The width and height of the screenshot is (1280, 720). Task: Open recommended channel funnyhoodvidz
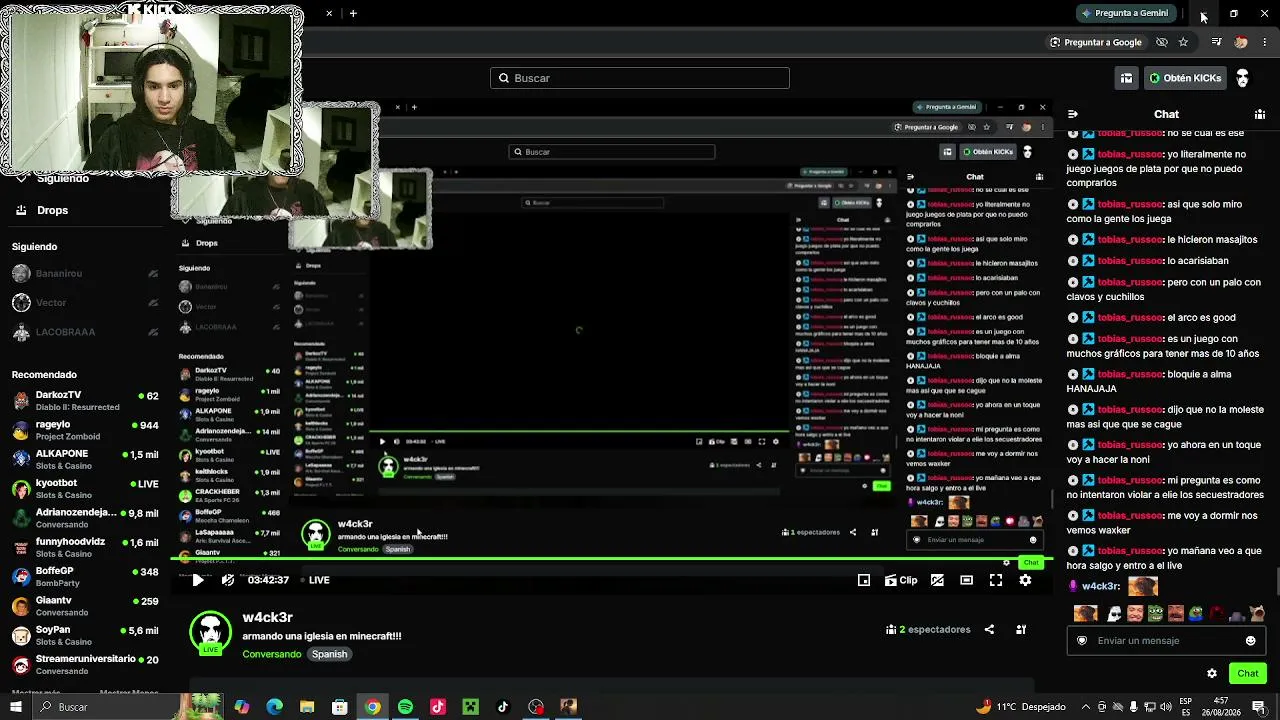point(84,547)
